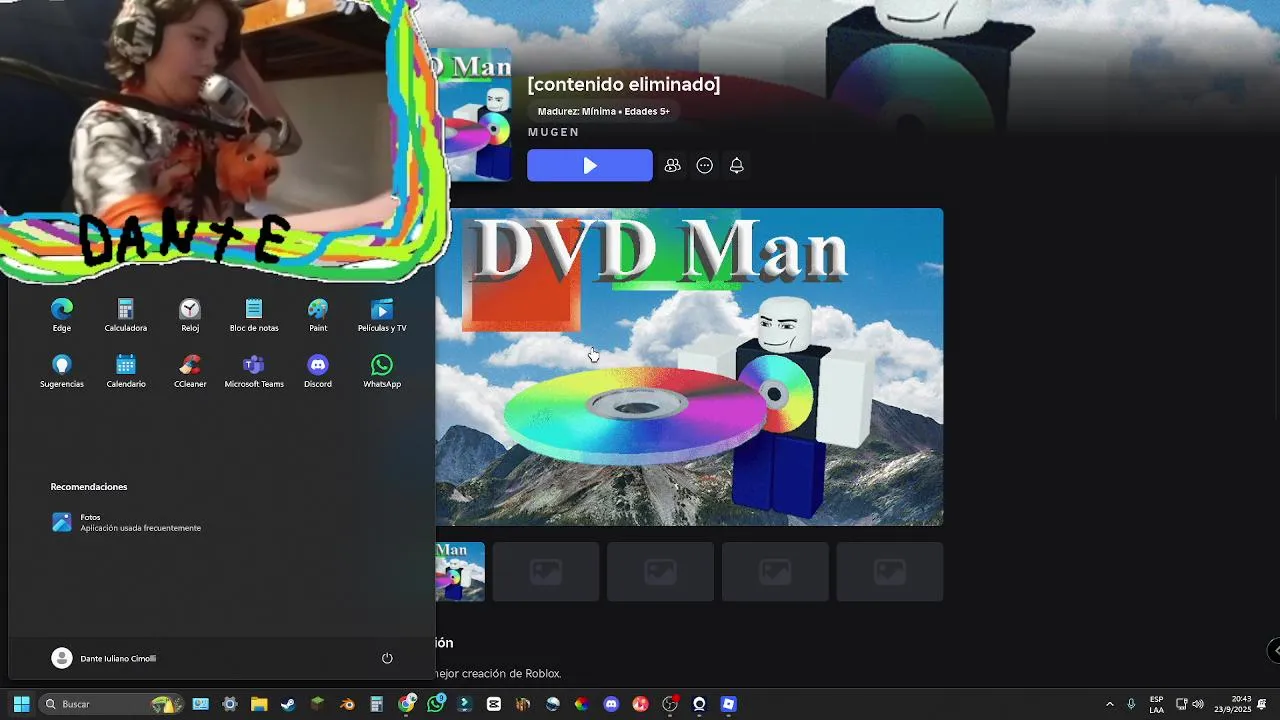The image size is (1280, 720).
Task: Click the network tray icon
Action: 1181,704
